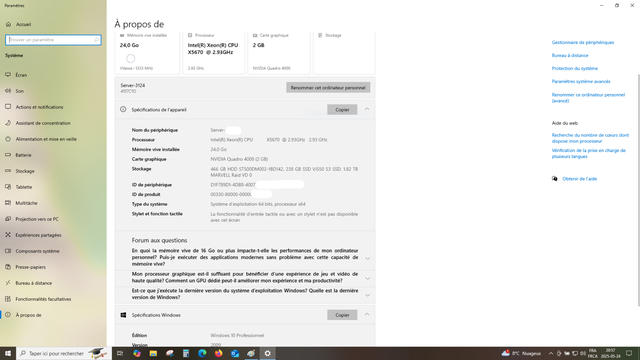The width and height of the screenshot is (640, 360).
Task: Select the Processeur Xeon X5670 card
Action: (x=213, y=52)
